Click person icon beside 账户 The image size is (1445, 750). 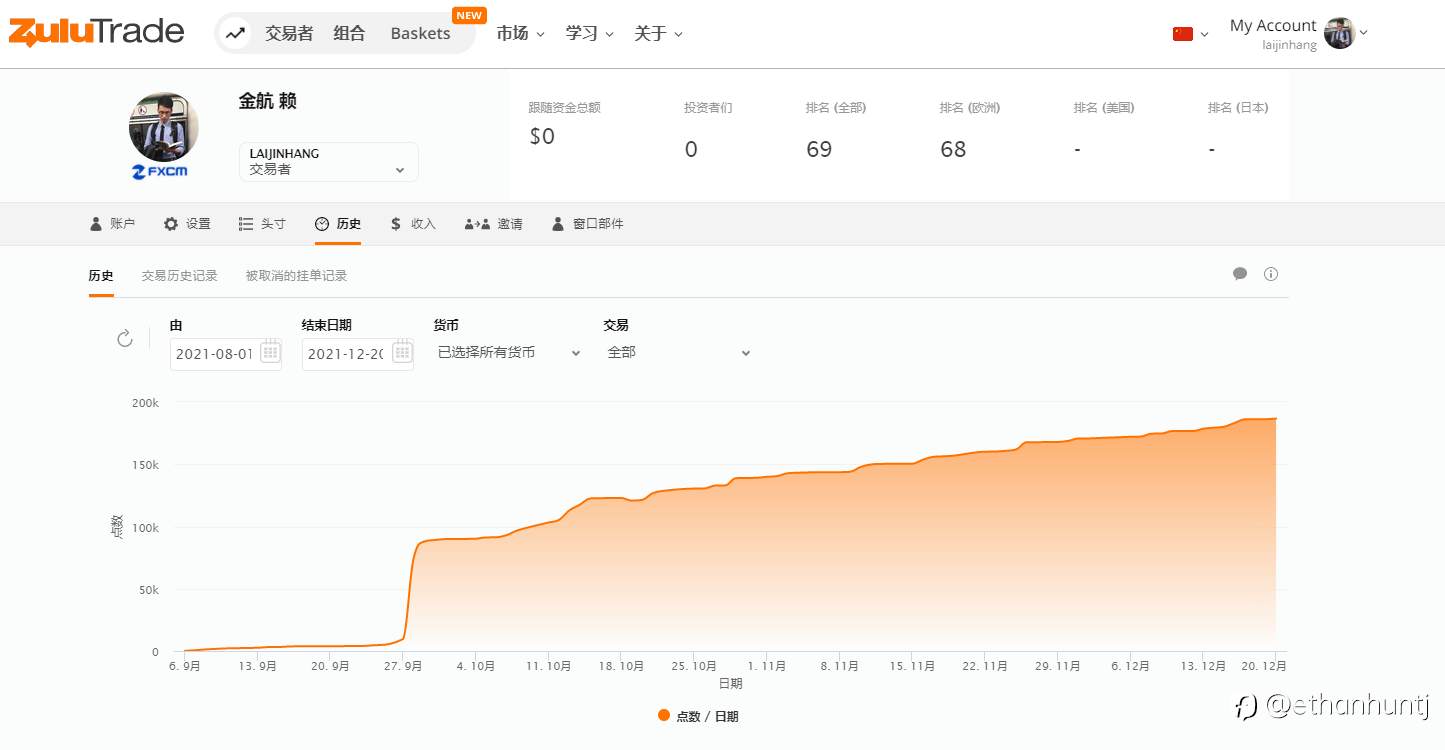pyautogui.click(x=96, y=224)
